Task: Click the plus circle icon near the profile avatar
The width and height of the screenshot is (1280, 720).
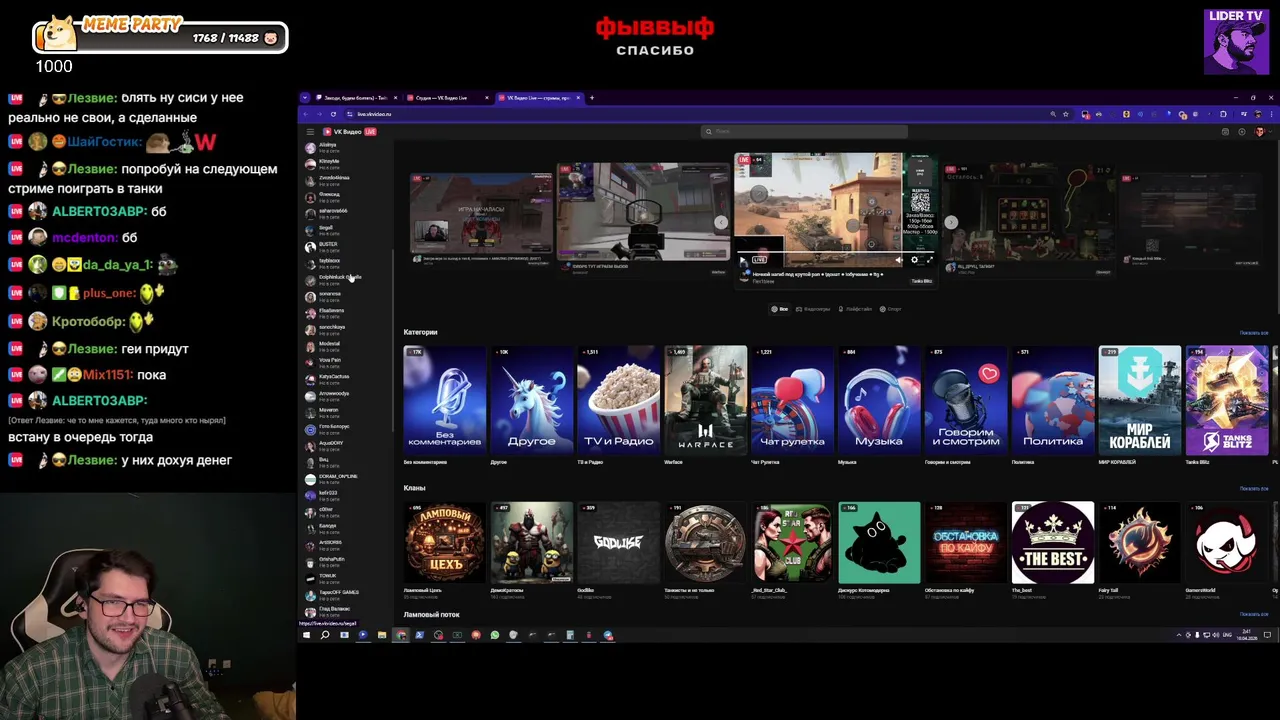Action: (1242, 132)
